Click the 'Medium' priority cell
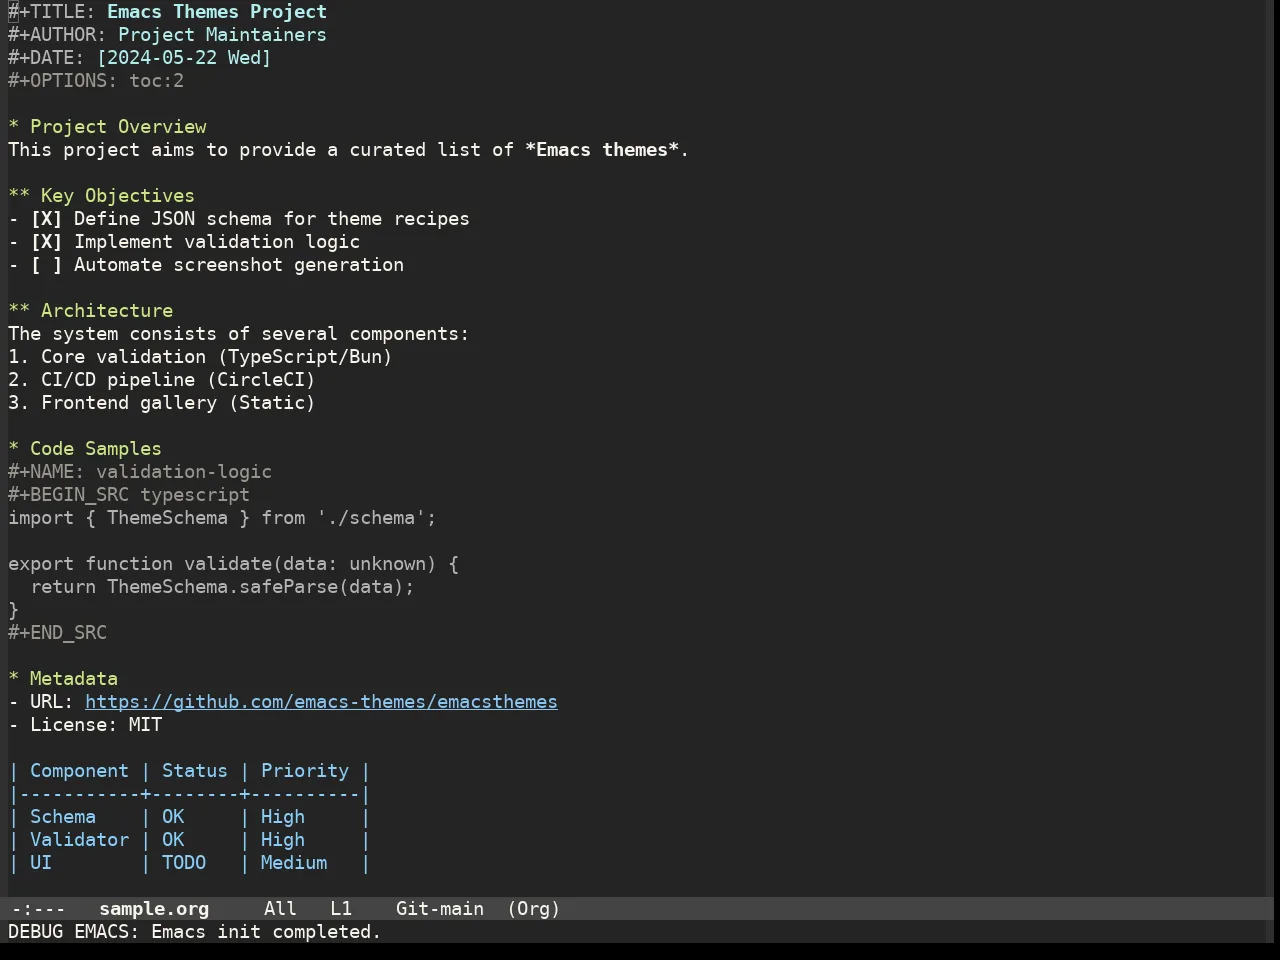Image resolution: width=1280 pixels, height=960 pixels. (294, 863)
